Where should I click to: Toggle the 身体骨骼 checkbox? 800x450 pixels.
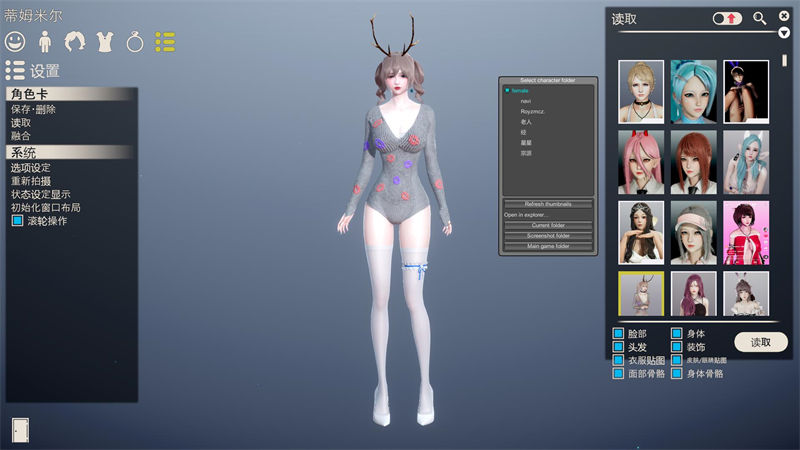tap(677, 374)
